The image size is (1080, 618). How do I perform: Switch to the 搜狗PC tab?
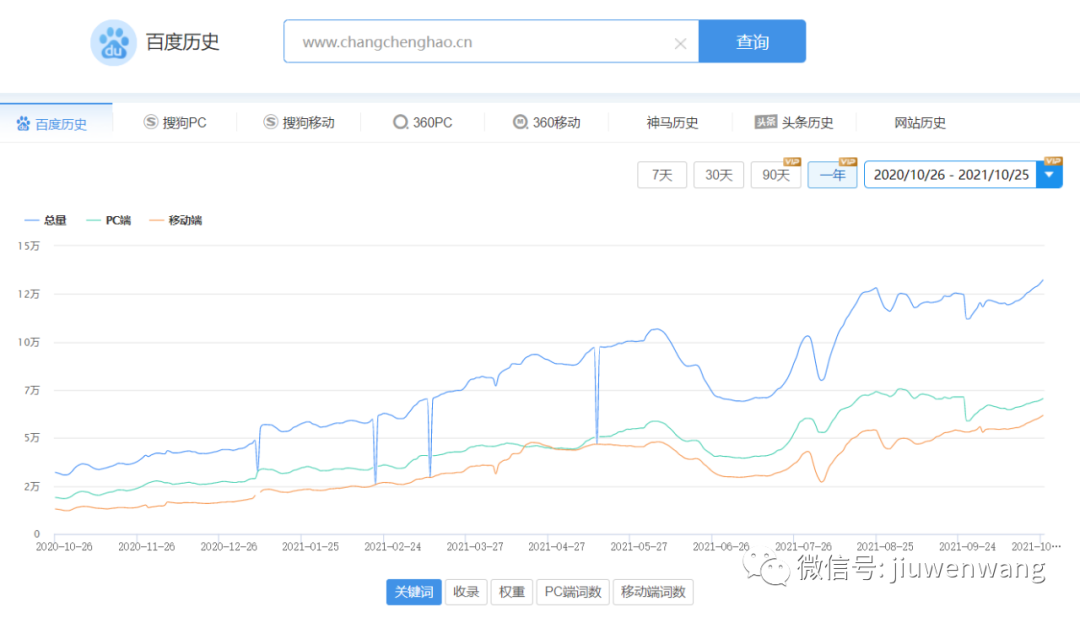[175, 123]
